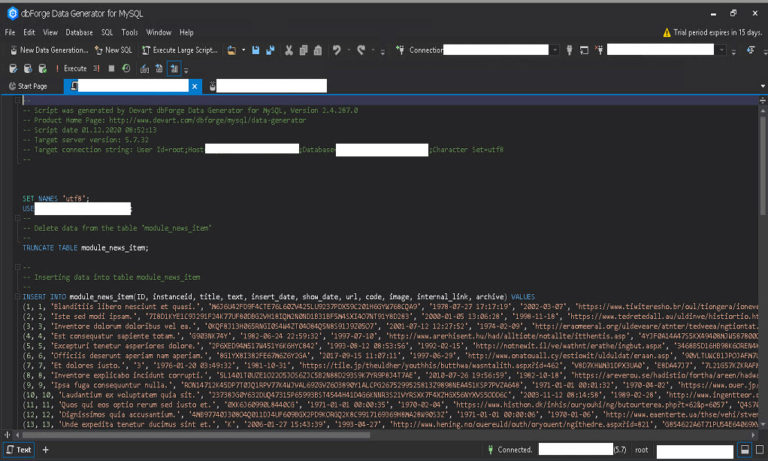Collapse the header comment block

coord(18,100)
